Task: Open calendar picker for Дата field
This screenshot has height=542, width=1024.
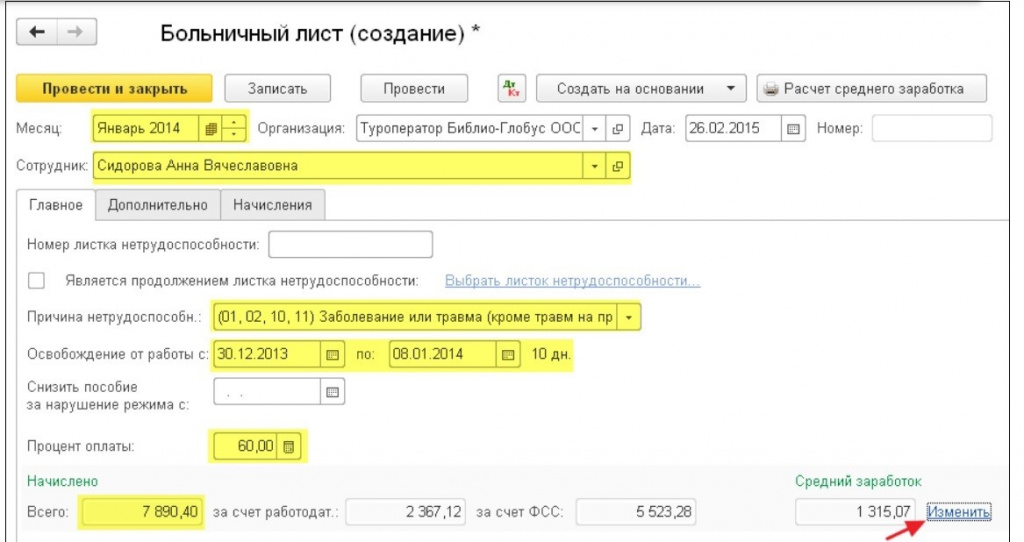Action: point(793,129)
